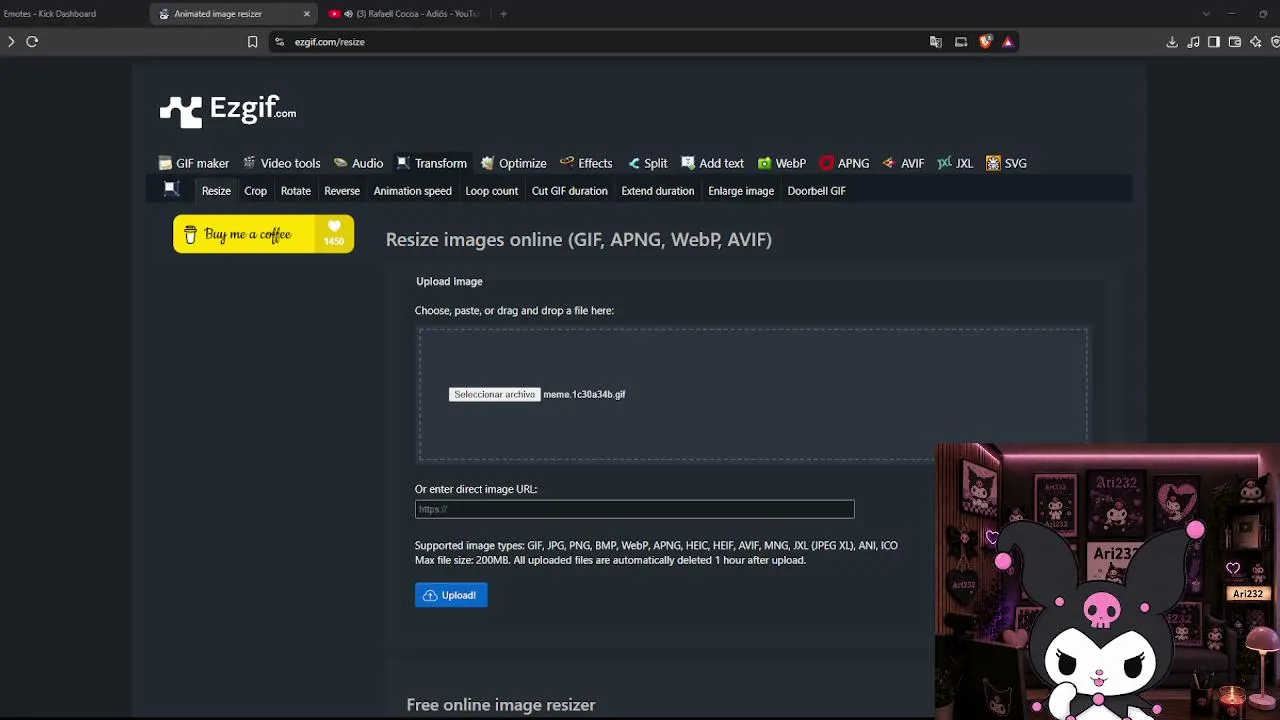The width and height of the screenshot is (1280, 720).
Task: Focus the direct image URL field
Action: point(635,509)
